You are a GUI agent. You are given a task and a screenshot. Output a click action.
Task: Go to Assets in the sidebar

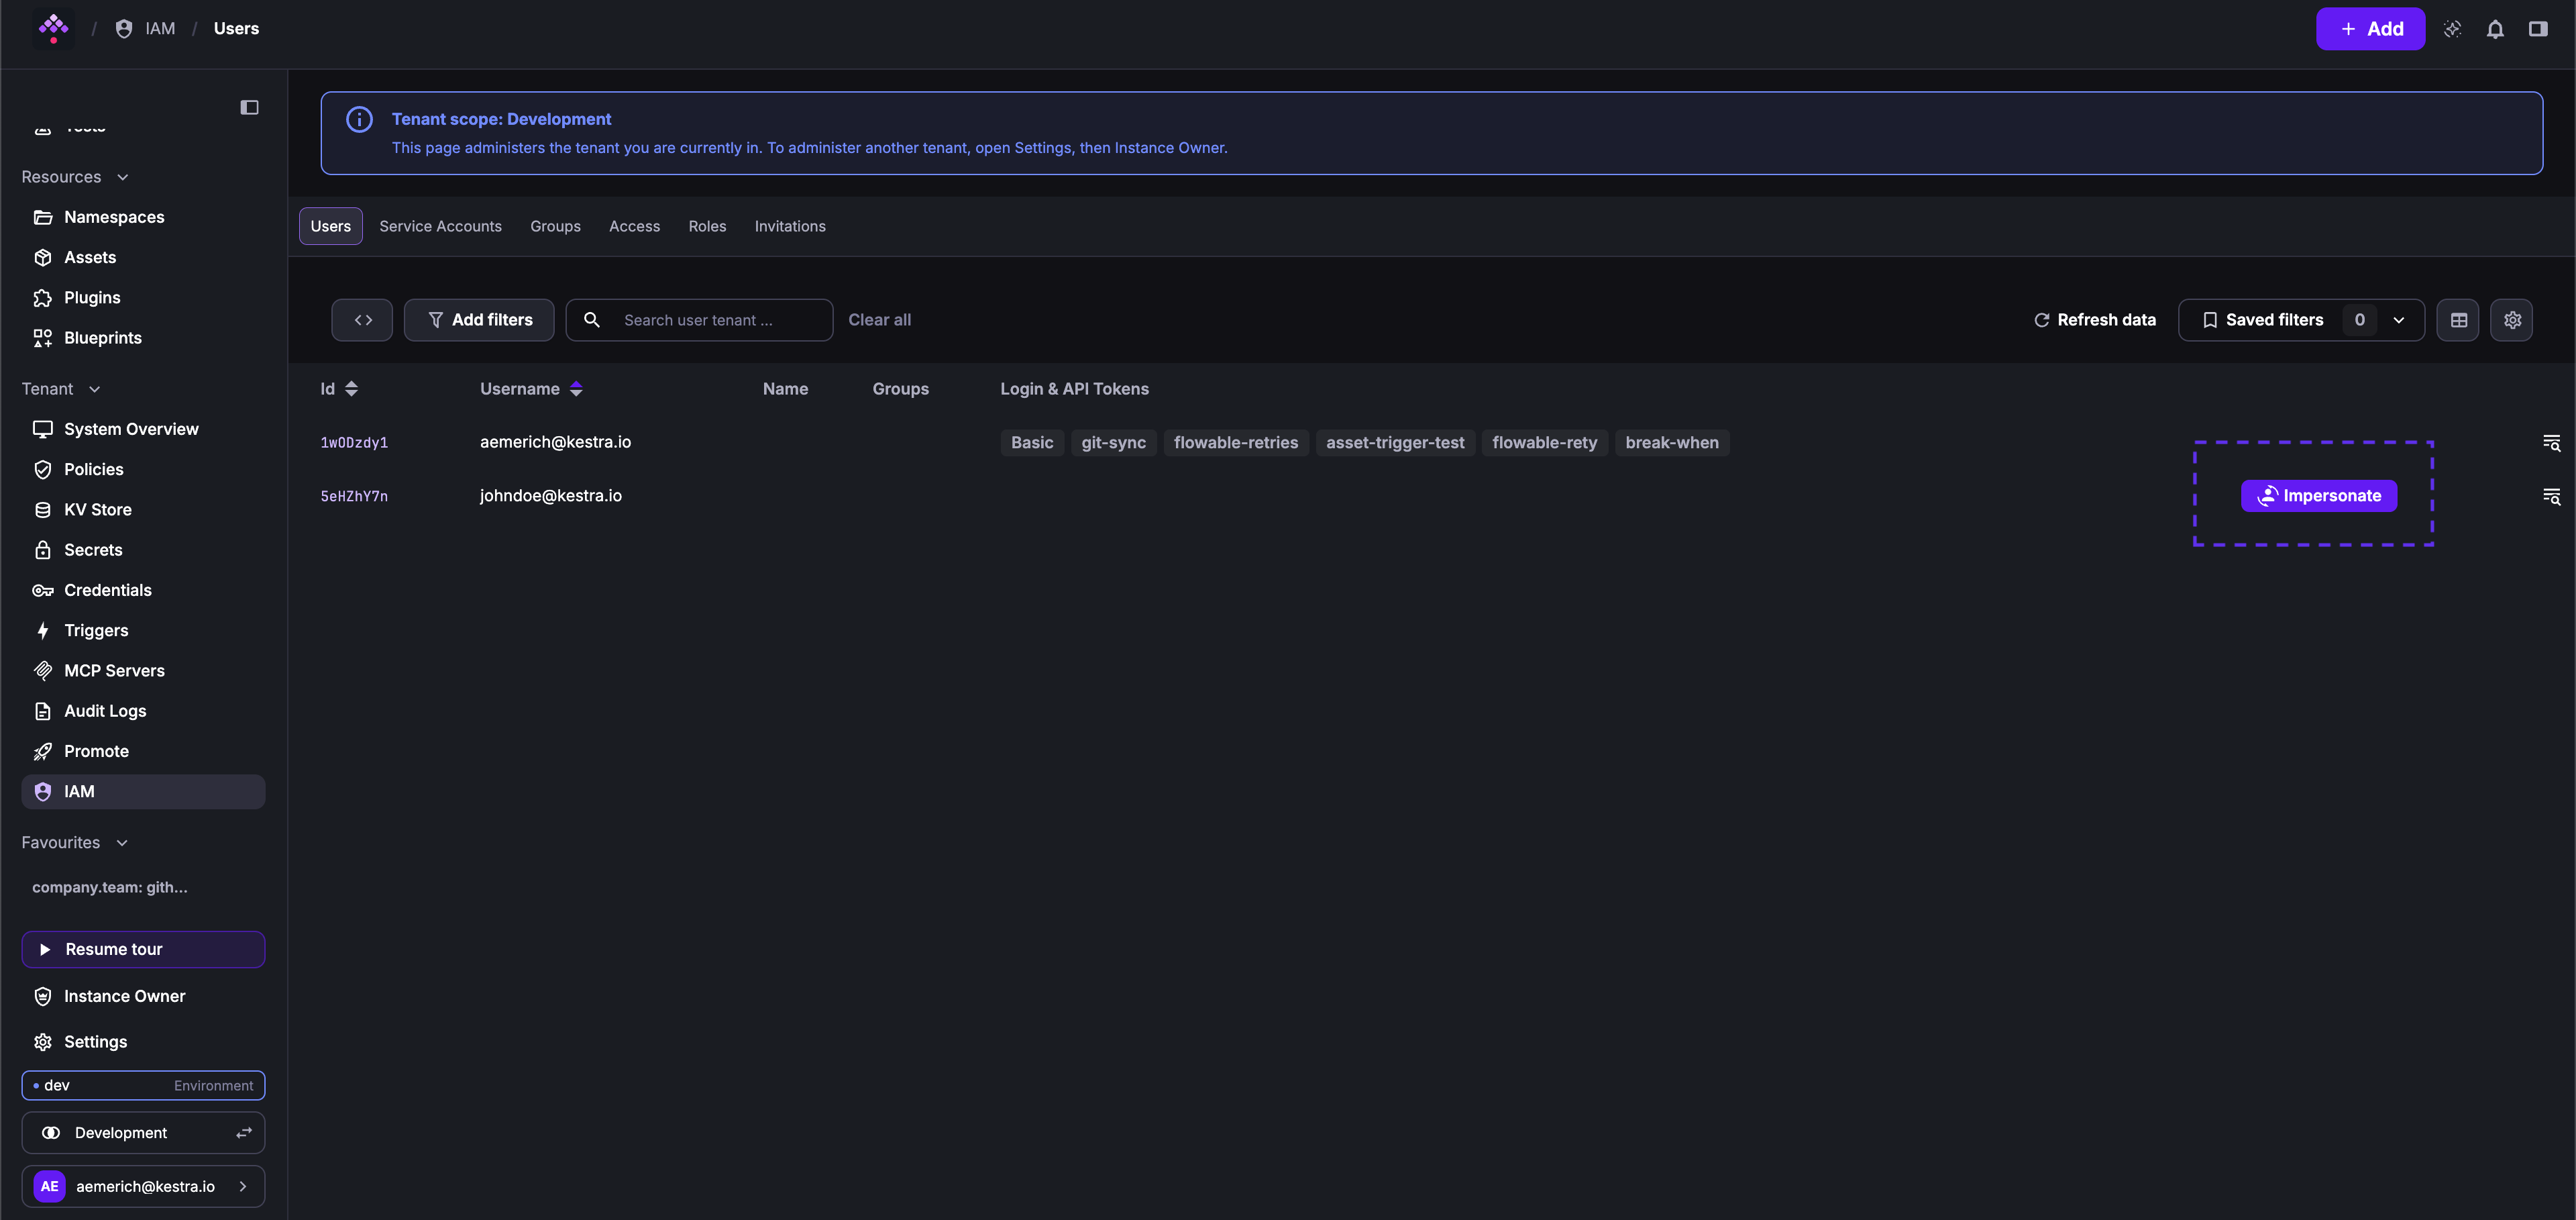point(143,257)
